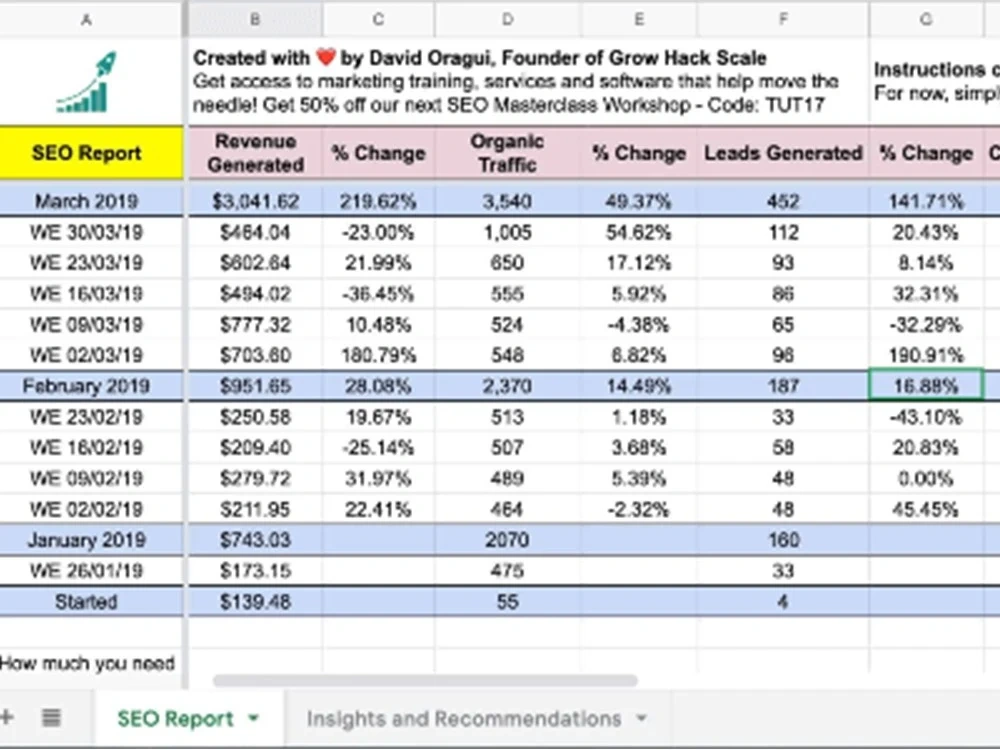Open the all sheets list icon
The height and width of the screenshot is (750, 1000).
pos(52,717)
